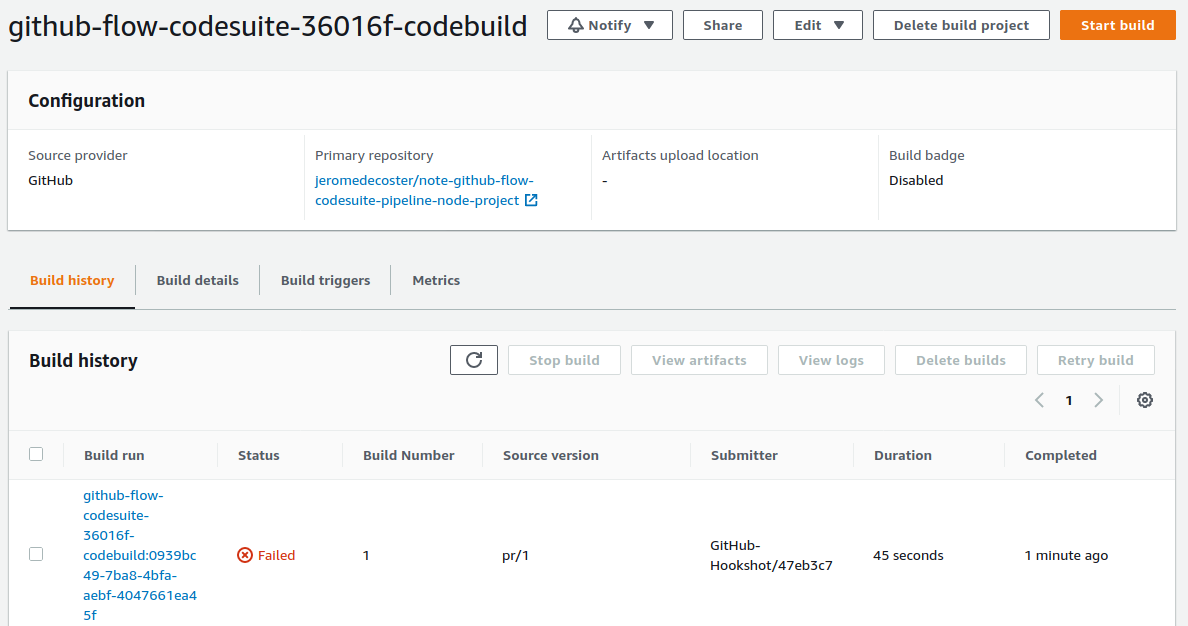Click source version pr/1 cell
The width and height of the screenshot is (1188, 626).
pyautogui.click(x=515, y=556)
